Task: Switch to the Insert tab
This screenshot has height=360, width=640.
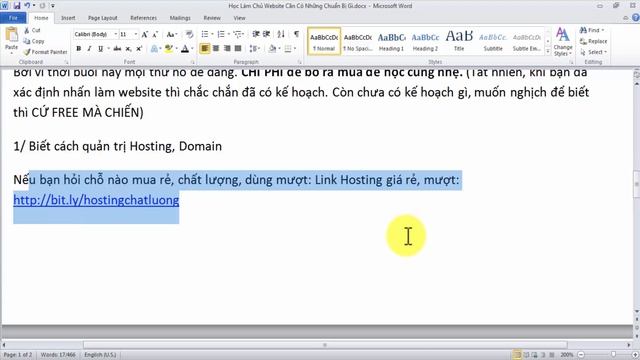Action: click(x=68, y=18)
